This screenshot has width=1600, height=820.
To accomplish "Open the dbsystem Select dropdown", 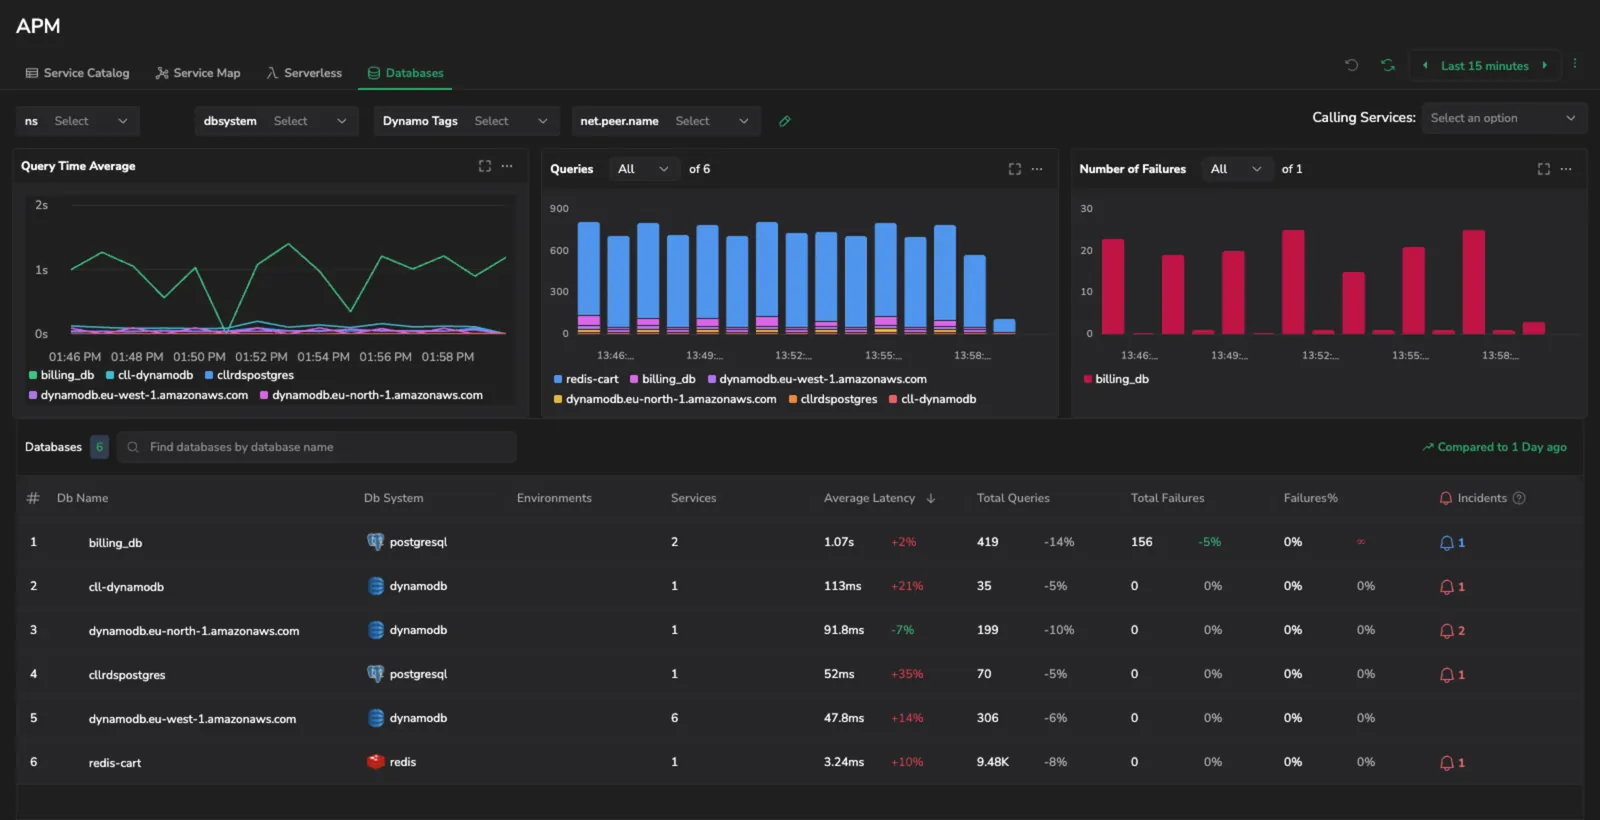I will pos(311,121).
